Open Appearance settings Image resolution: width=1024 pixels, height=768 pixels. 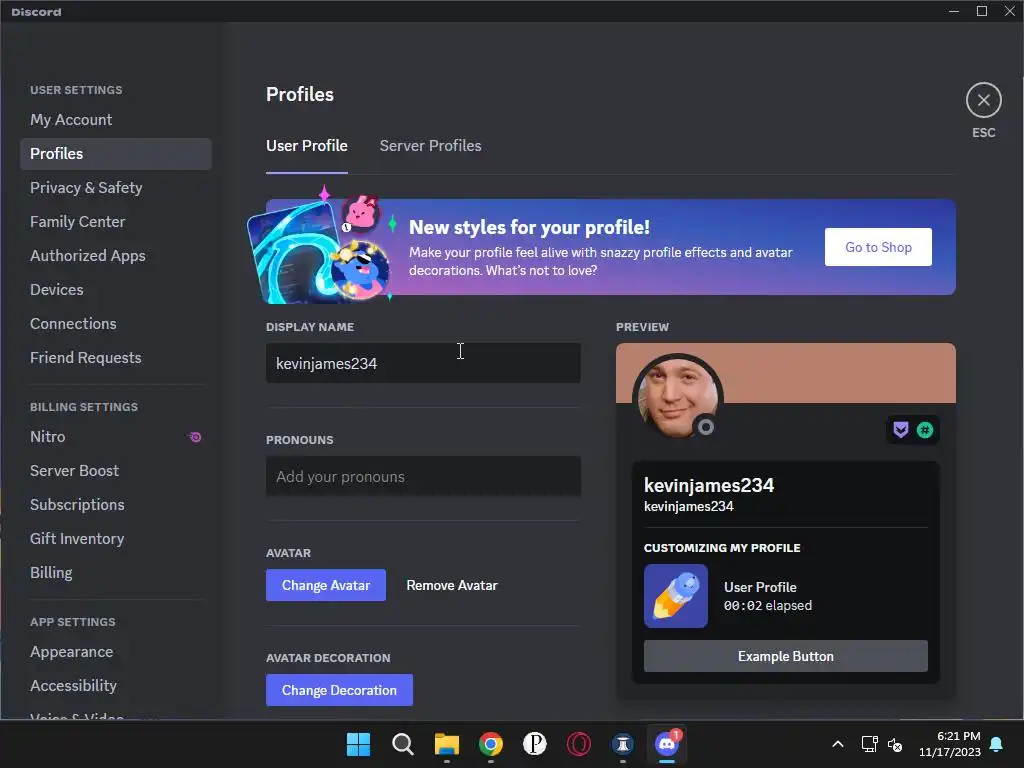pyautogui.click(x=116, y=652)
